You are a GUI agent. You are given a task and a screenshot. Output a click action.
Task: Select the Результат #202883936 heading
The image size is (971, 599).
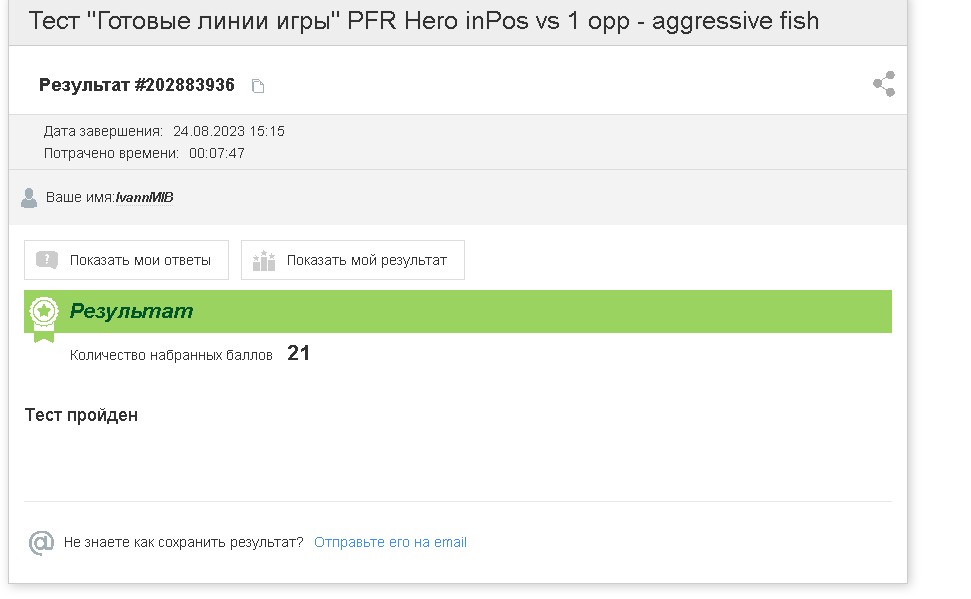pyautogui.click(x=137, y=85)
